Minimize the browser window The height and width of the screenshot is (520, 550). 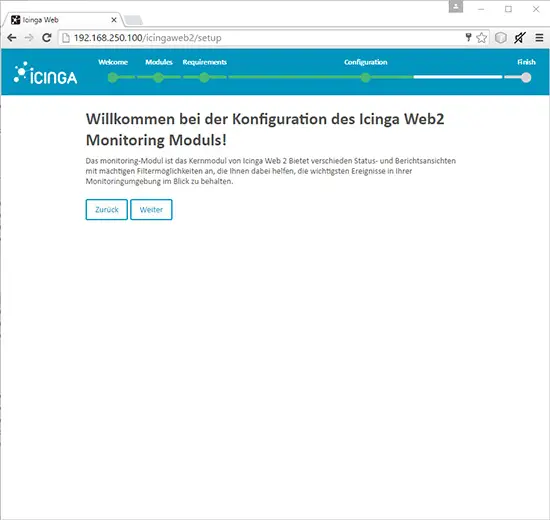tap(481, 9)
